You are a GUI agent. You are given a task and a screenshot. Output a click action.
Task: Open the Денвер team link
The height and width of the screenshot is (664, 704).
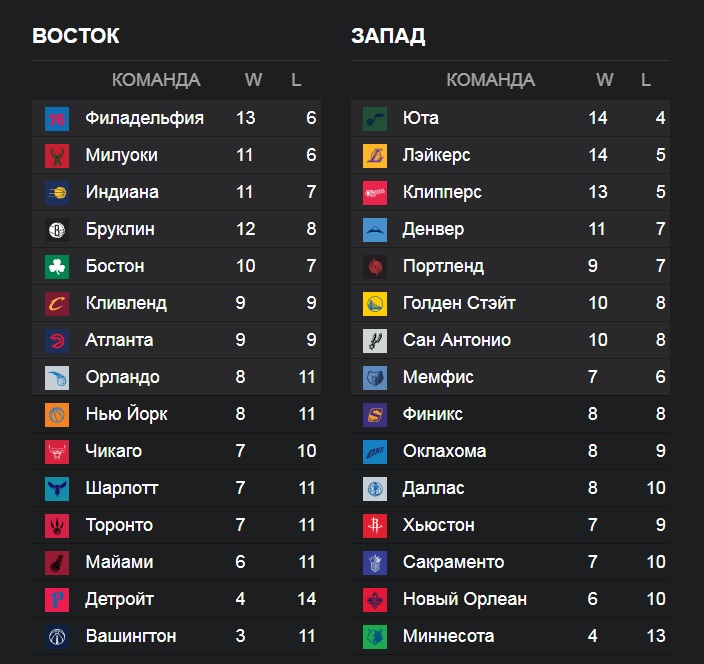pos(433,229)
